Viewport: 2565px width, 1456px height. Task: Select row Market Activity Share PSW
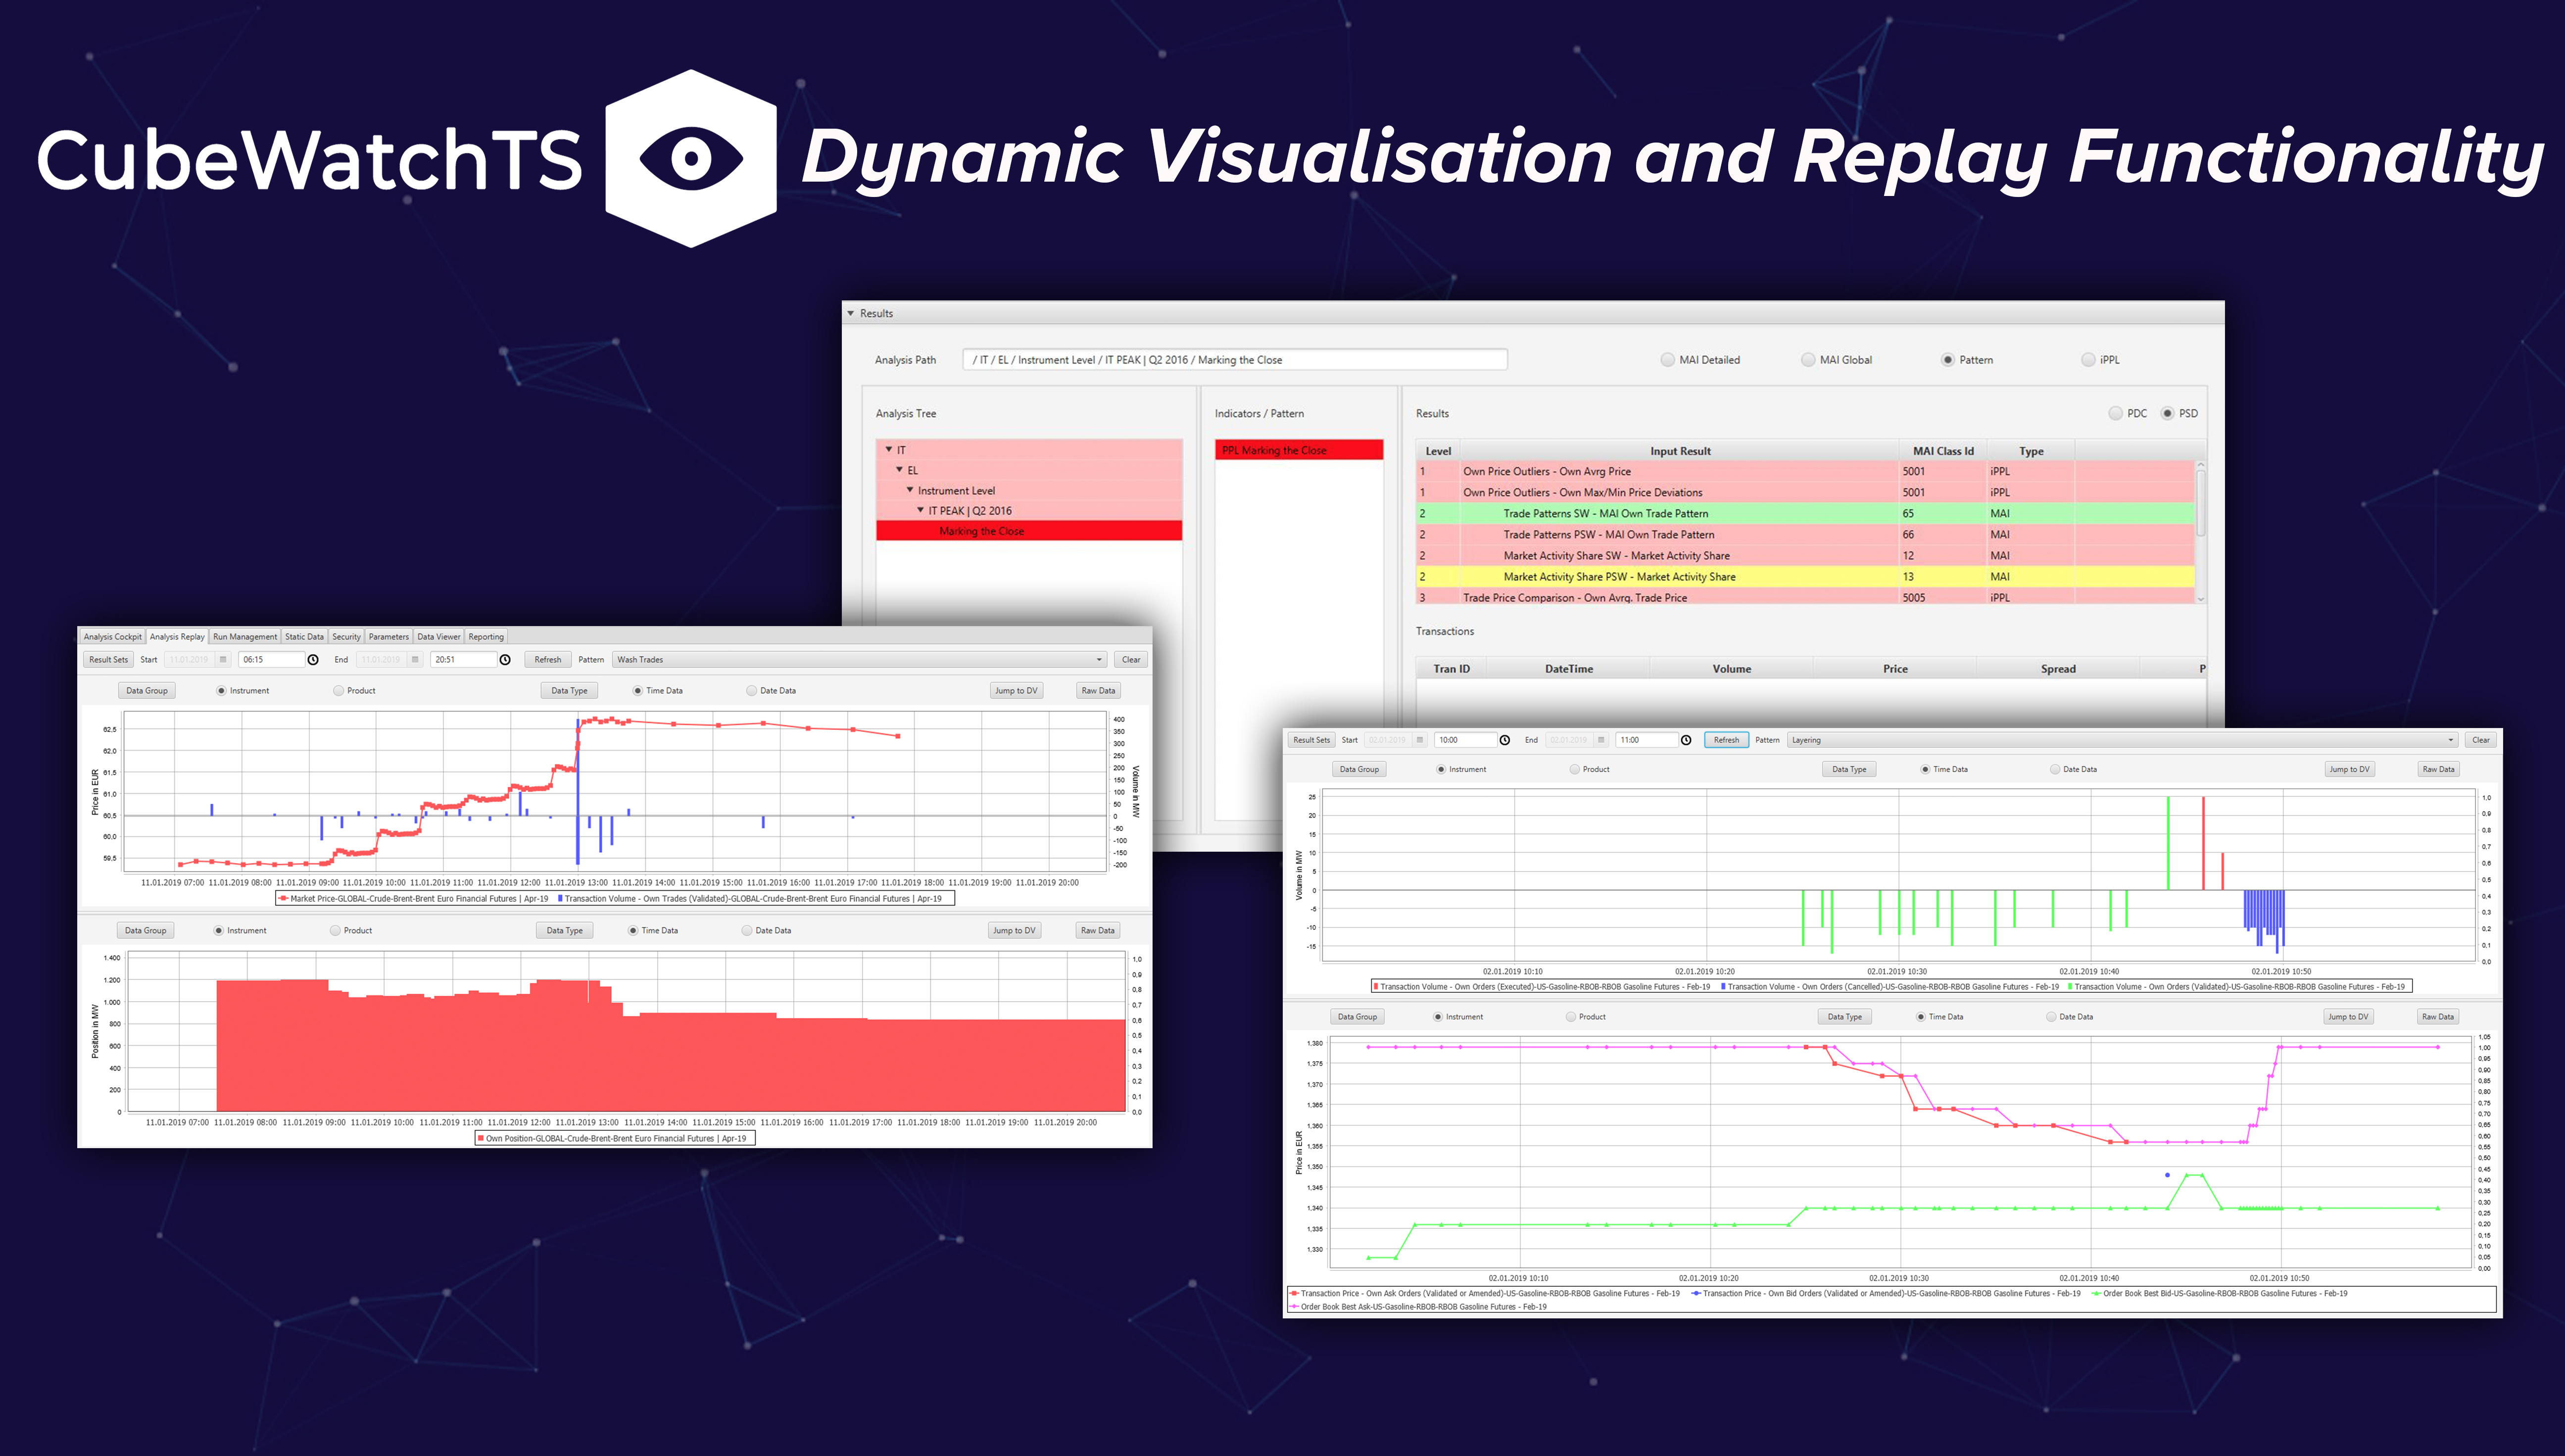(x=1805, y=577)
